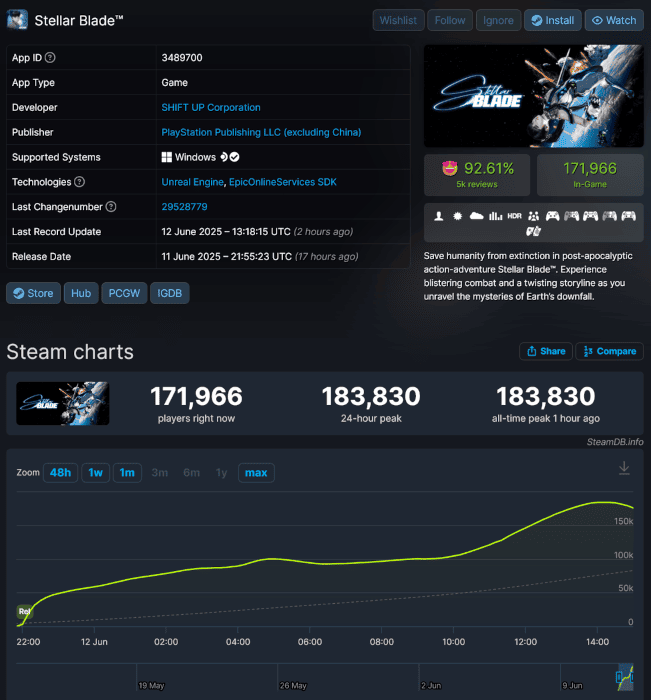This screenshot has height=700, width=651.
Task: Click the Steam charts heading
Action: click(x=70, y=352)
